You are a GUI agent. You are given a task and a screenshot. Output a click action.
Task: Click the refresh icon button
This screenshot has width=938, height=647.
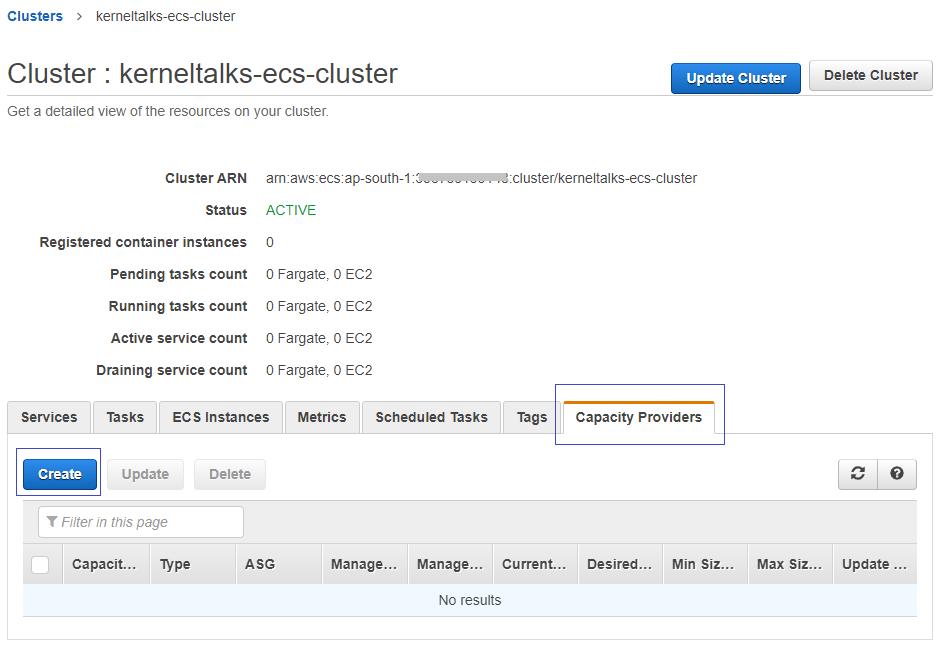858,474
